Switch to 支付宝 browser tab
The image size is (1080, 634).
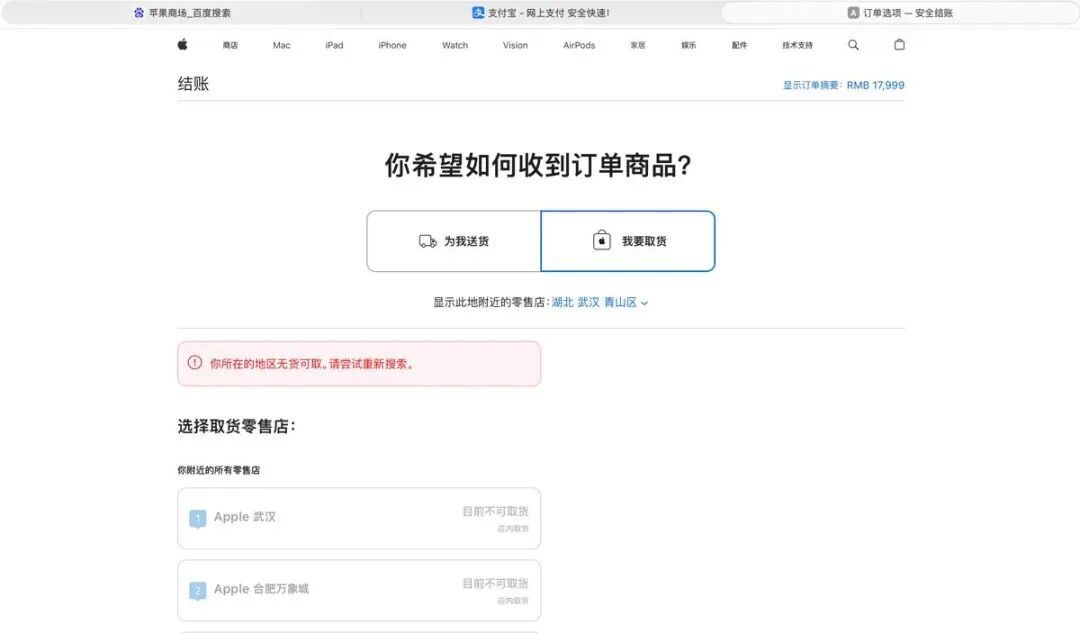(x=541, y=12)
